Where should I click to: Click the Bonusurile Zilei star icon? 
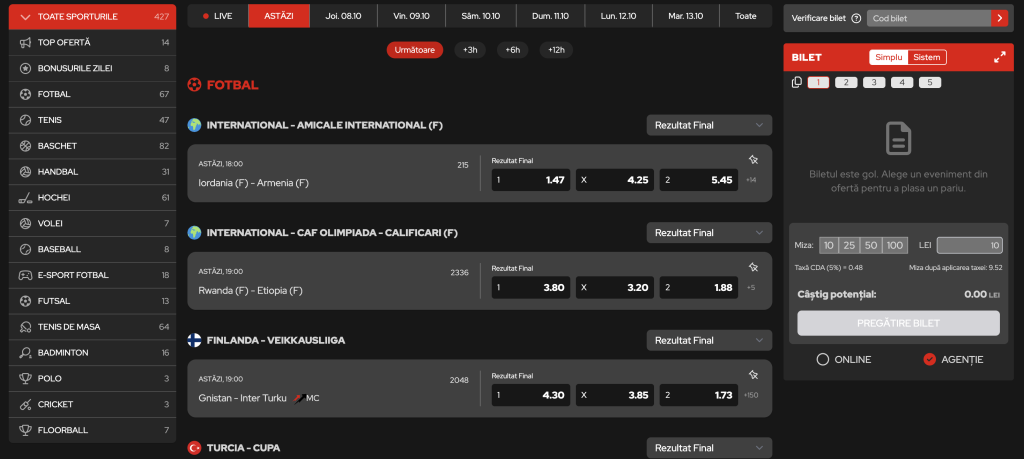point(25,69)
